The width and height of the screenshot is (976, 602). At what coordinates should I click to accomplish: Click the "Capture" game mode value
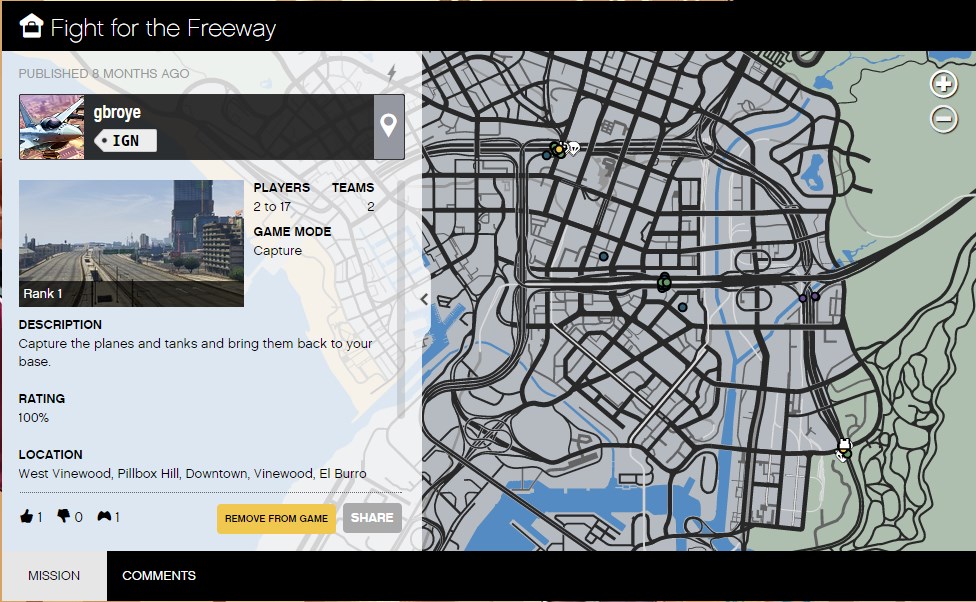(278, 250)
